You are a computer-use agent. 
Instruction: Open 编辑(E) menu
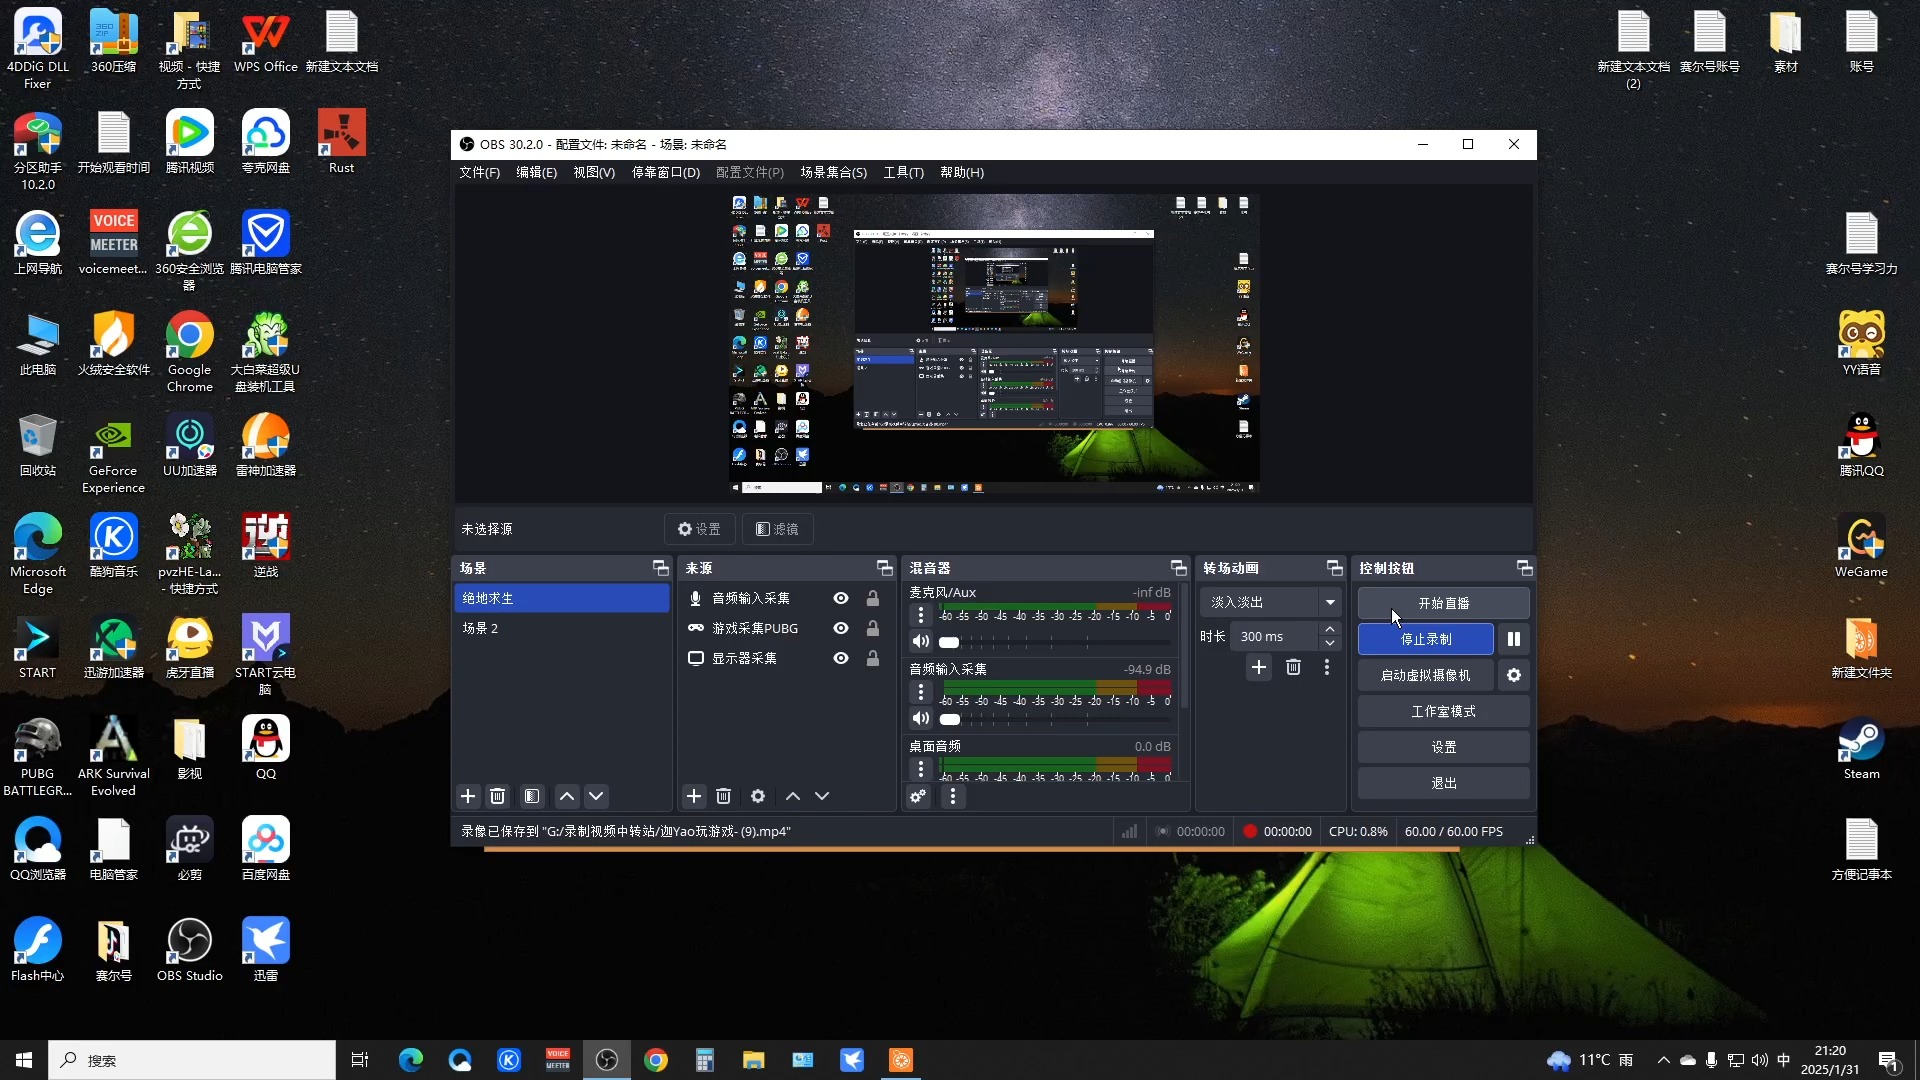point(536,172)
